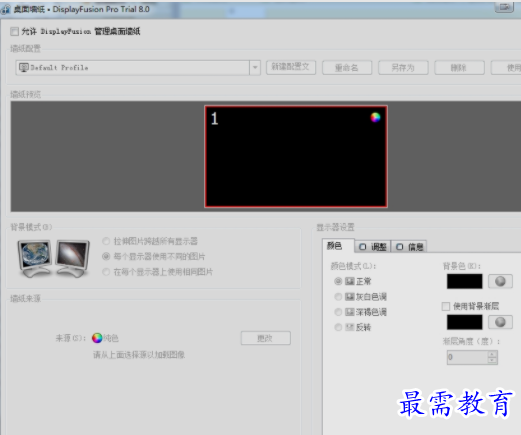521x435 pixels.
Task: Open background color picker button
Action: pos(500,282)
